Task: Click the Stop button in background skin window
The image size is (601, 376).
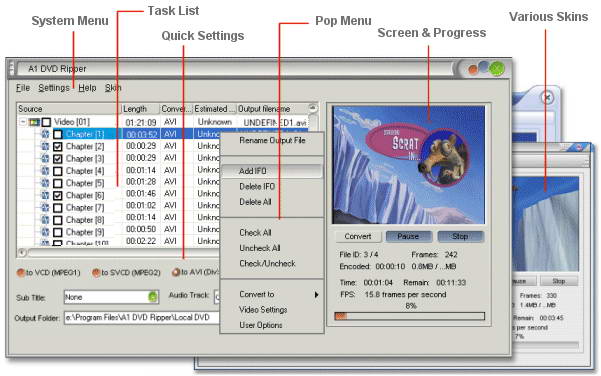Action: click(x=558, y=281)
